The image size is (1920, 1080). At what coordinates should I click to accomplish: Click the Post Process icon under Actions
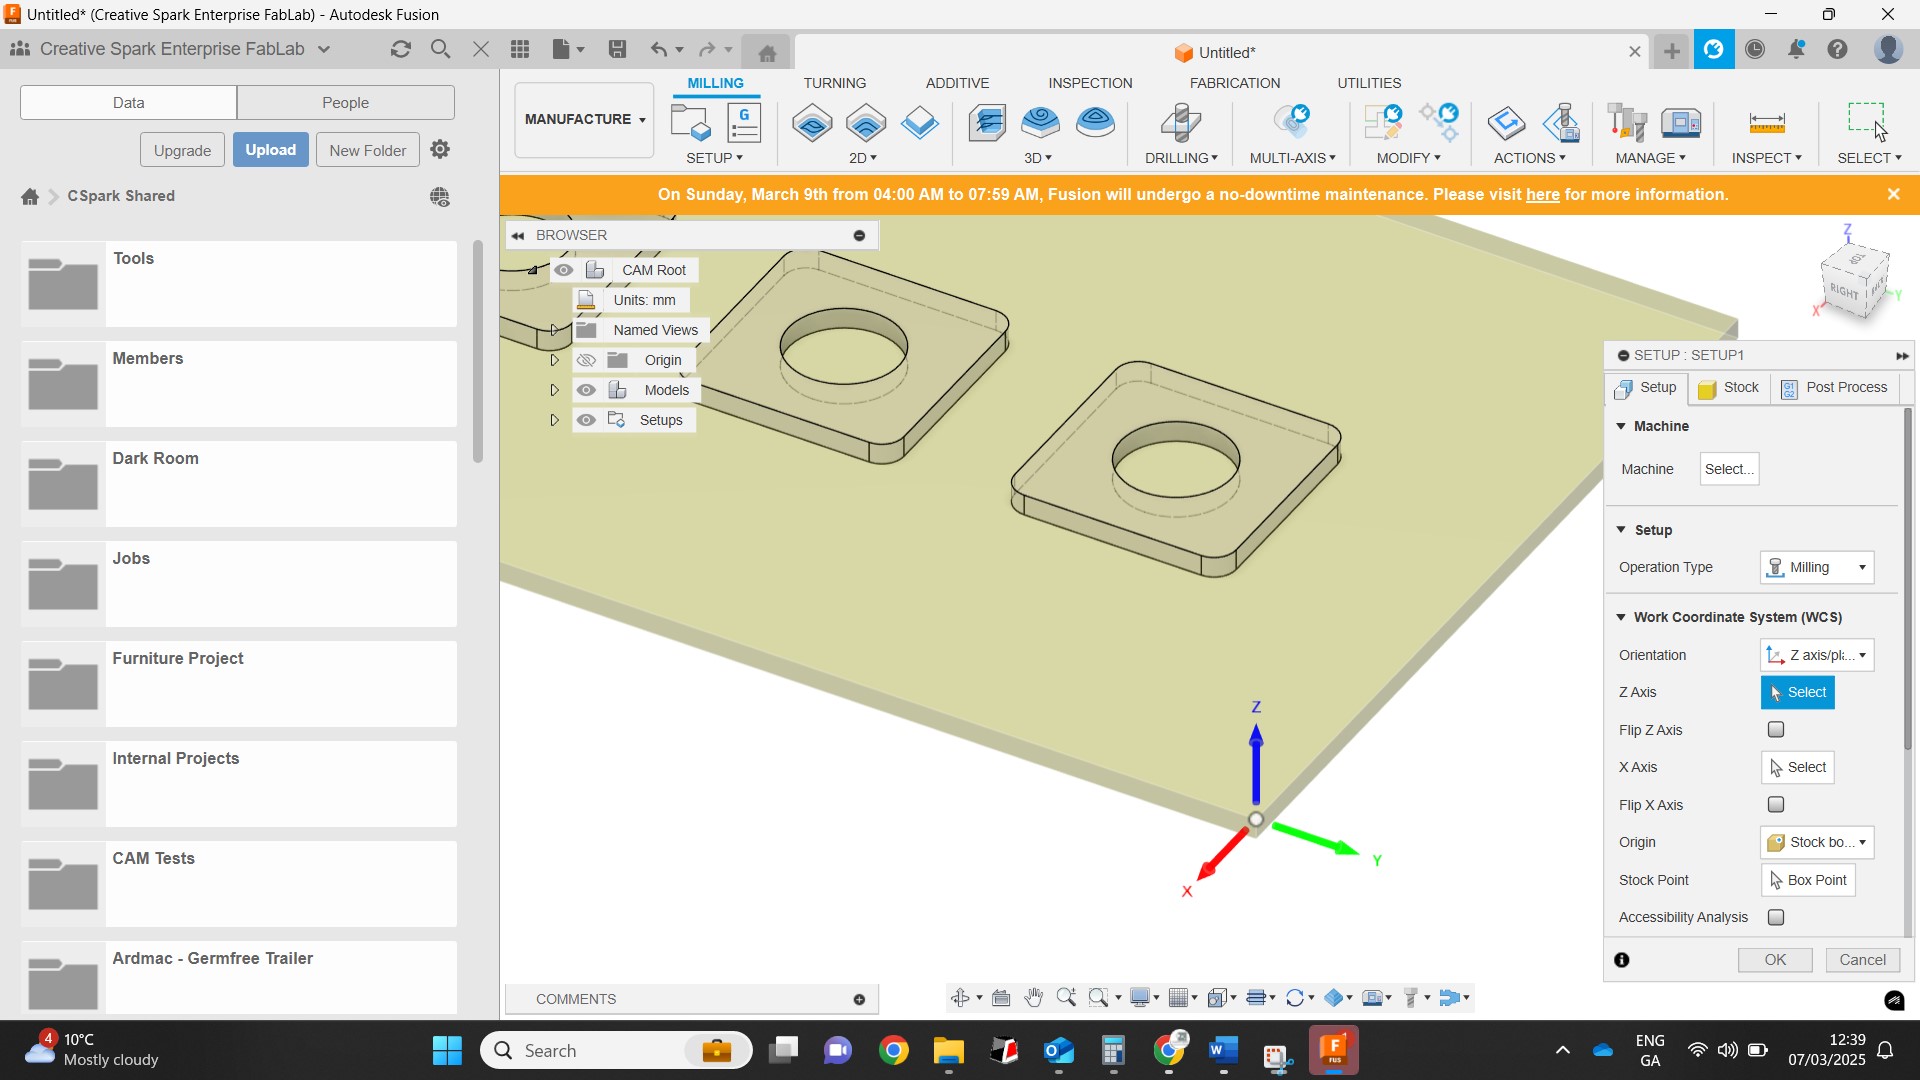click(x=1561, y=123)
